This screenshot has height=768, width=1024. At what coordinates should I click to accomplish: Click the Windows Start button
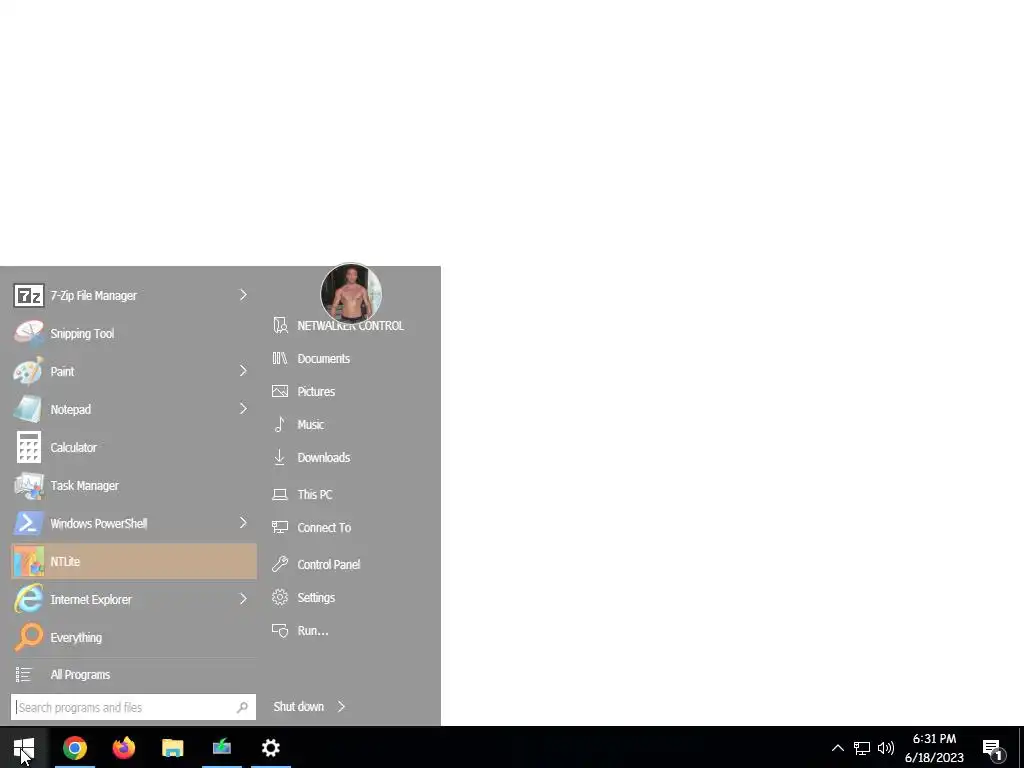pos(24,748)
